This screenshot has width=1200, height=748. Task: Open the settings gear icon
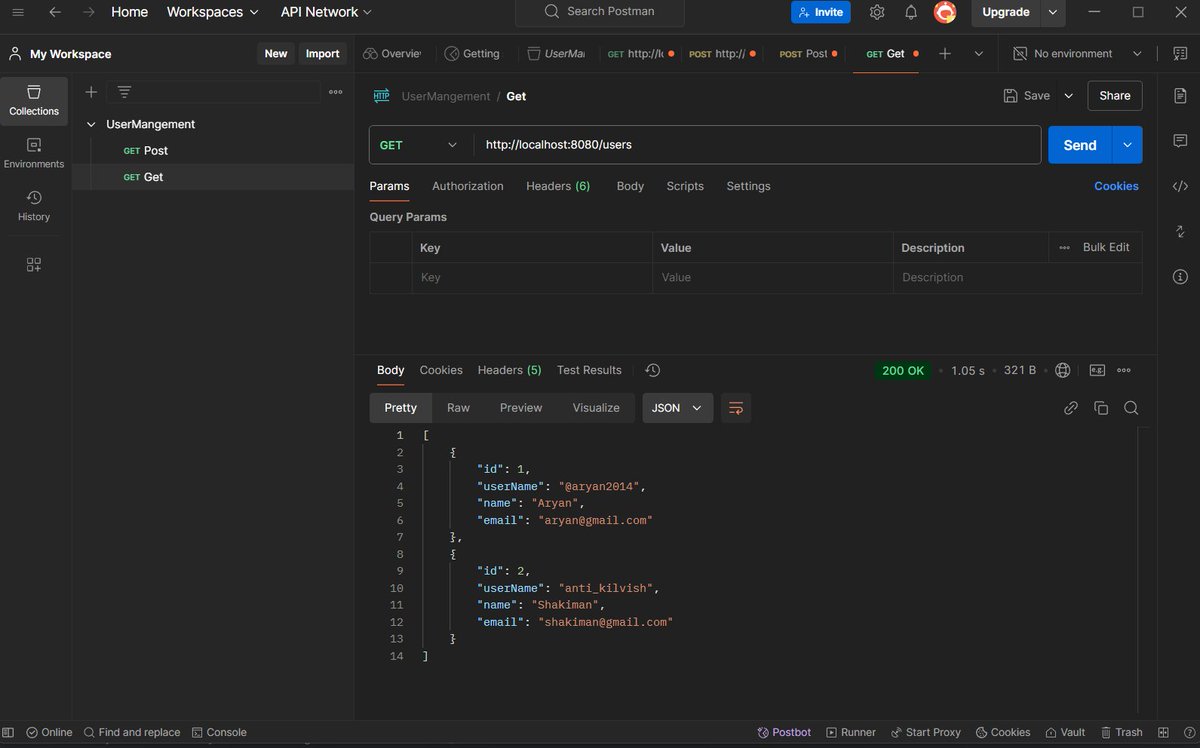[877, 12]
